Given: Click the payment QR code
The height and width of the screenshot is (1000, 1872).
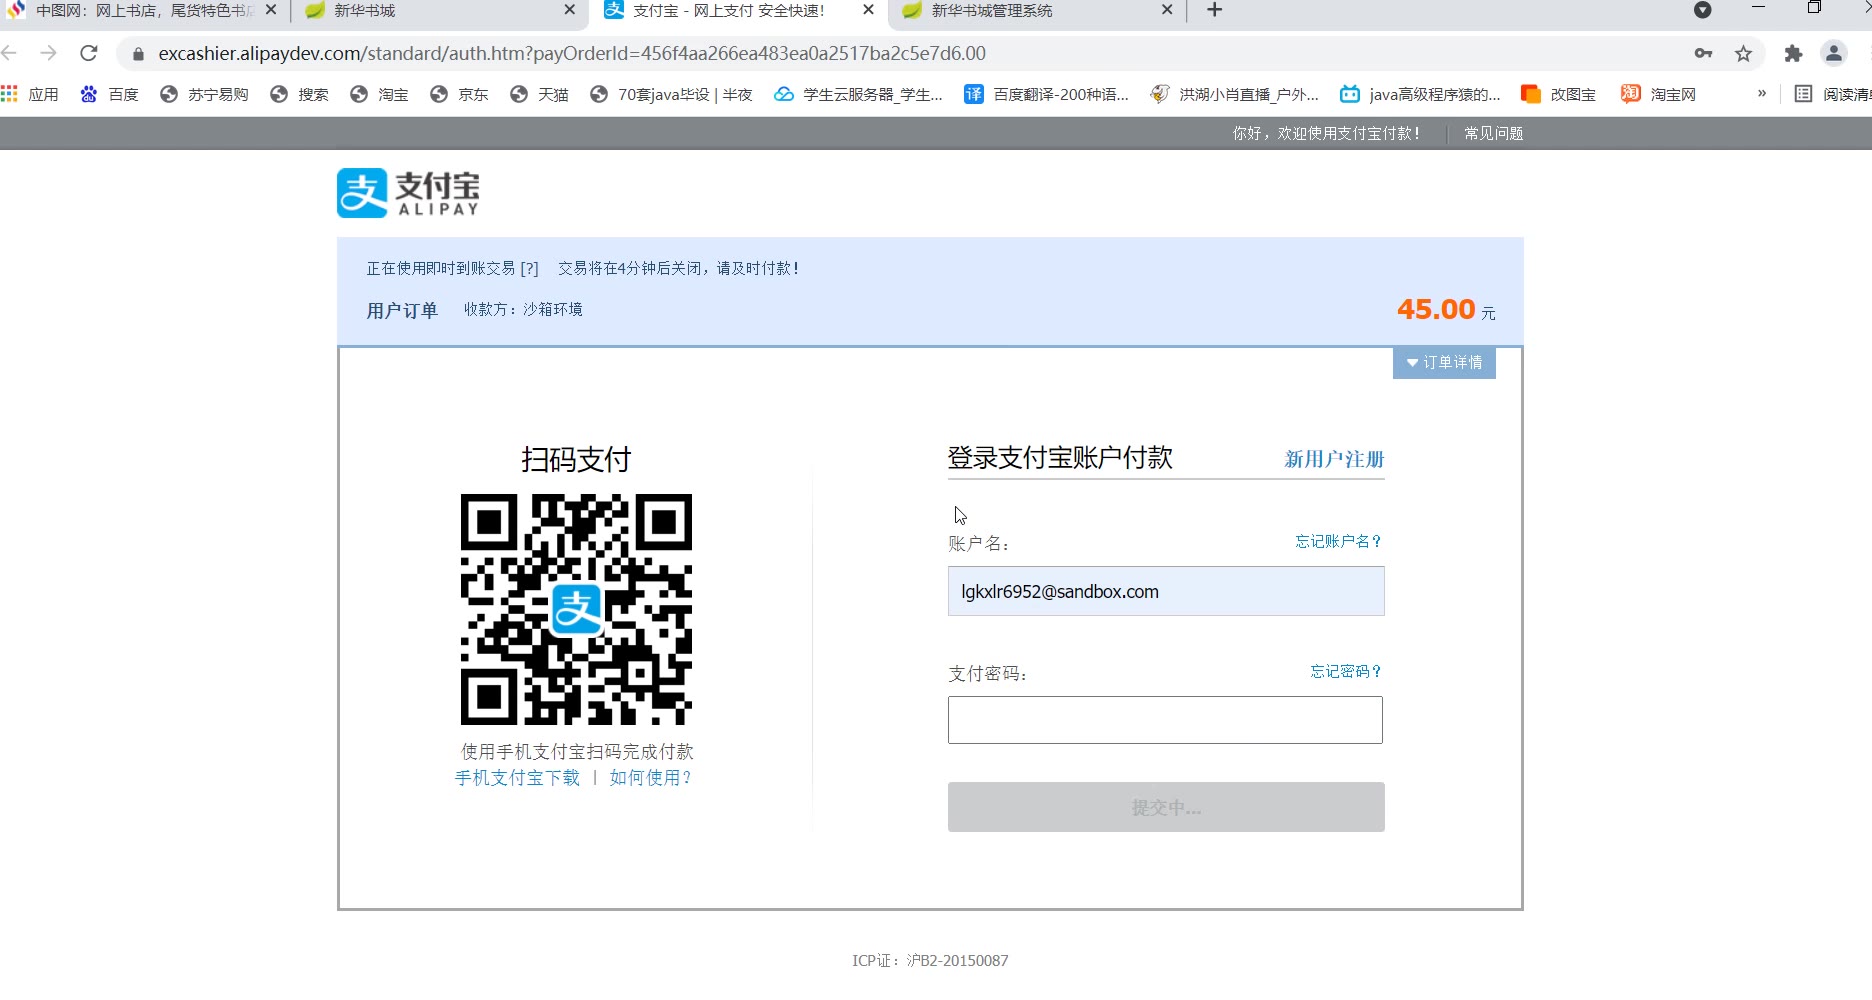Looking at the screenshot, I should (x=576, y=609).
